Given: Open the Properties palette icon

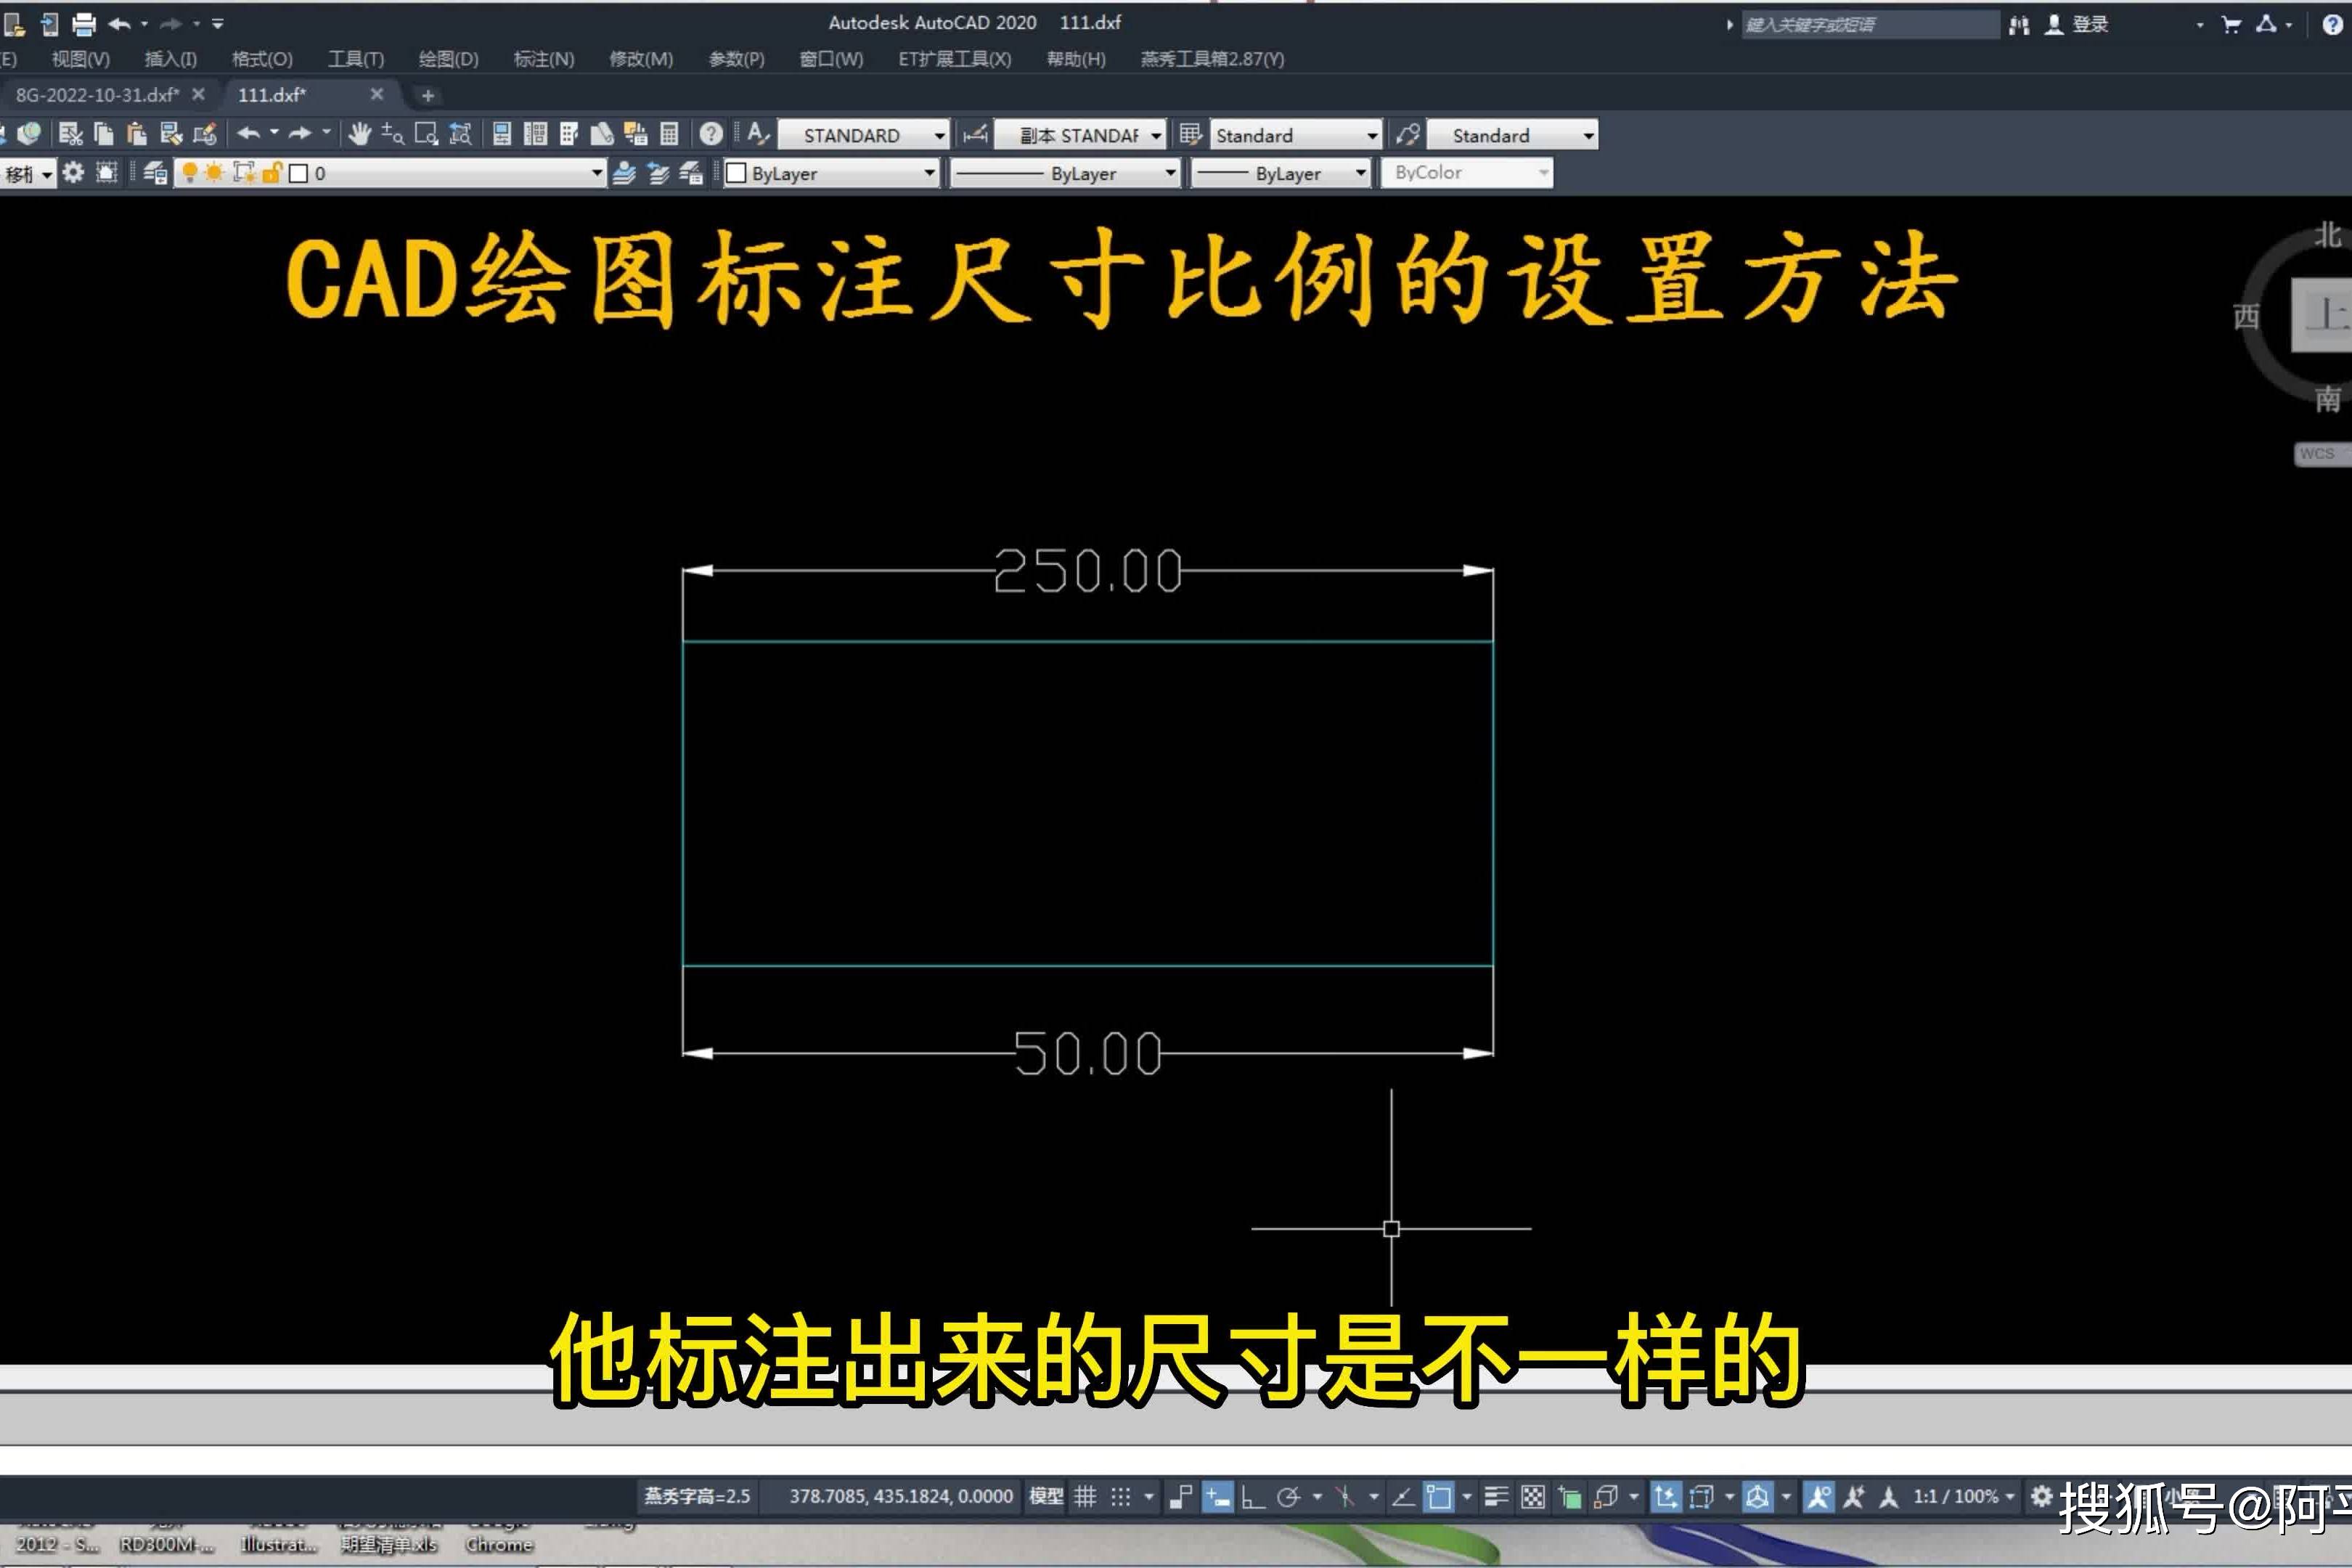Looking at the screenshot, I should (502, 134).
